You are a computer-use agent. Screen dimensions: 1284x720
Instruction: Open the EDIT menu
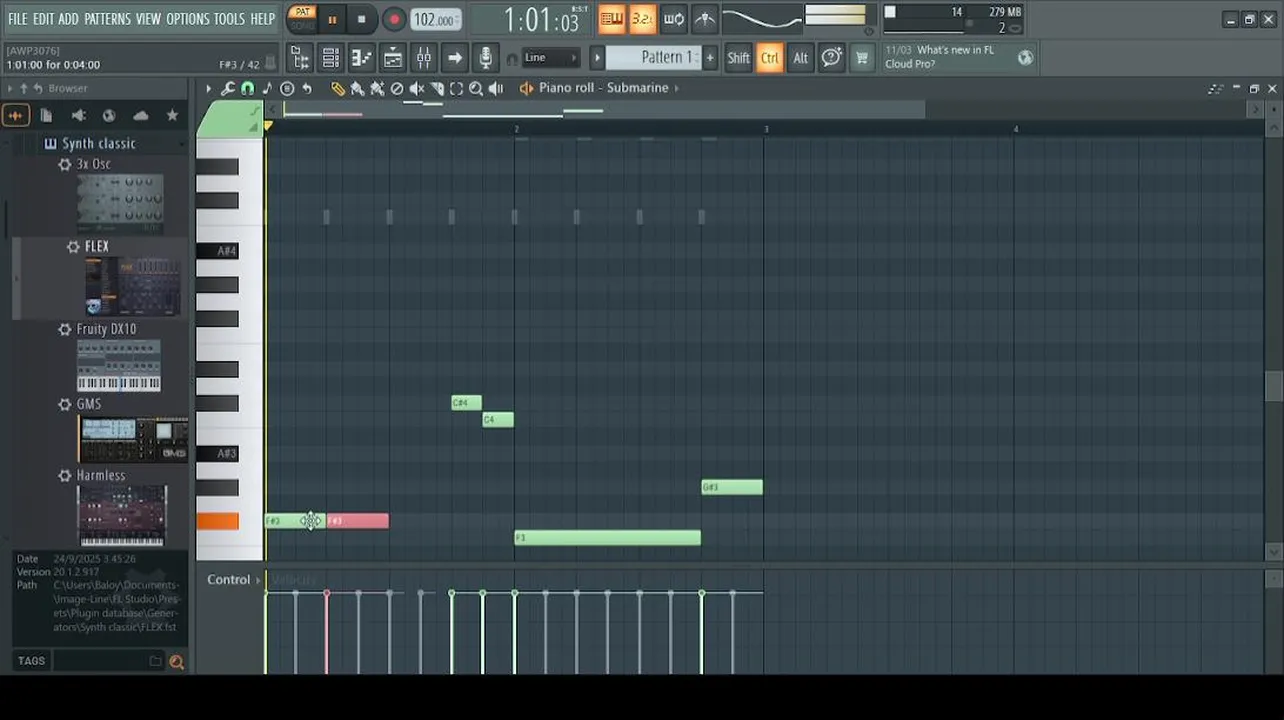[x=43, y=19]
